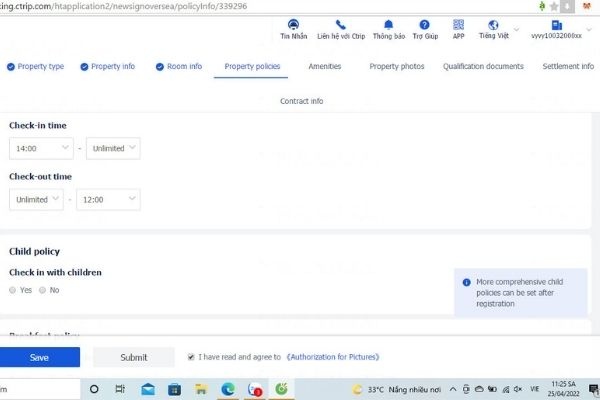Click the blue Save button
Image resolution: width=600 pixels, height=400 pixels.
click(39, 357)
